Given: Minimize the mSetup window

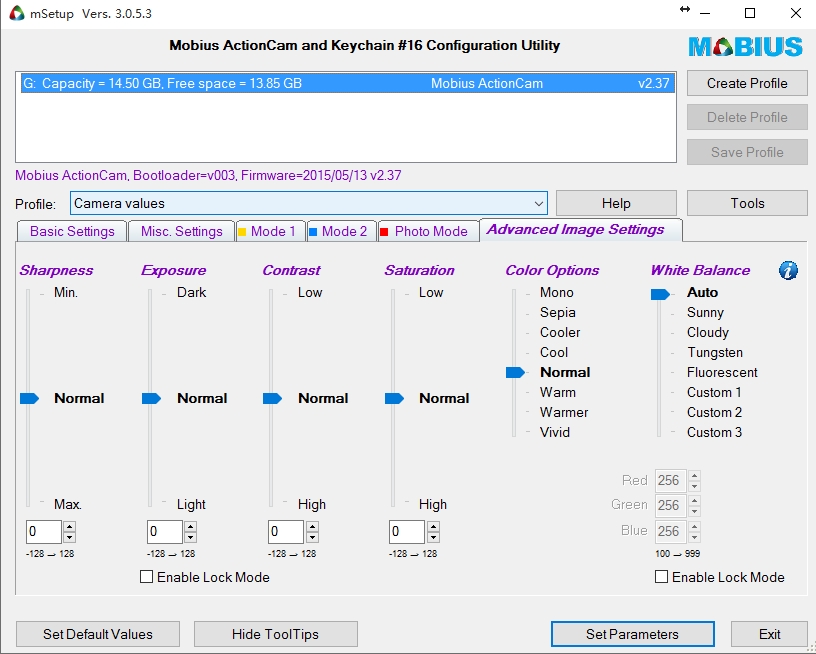Looking at the screenshot, I should point(705,14).
